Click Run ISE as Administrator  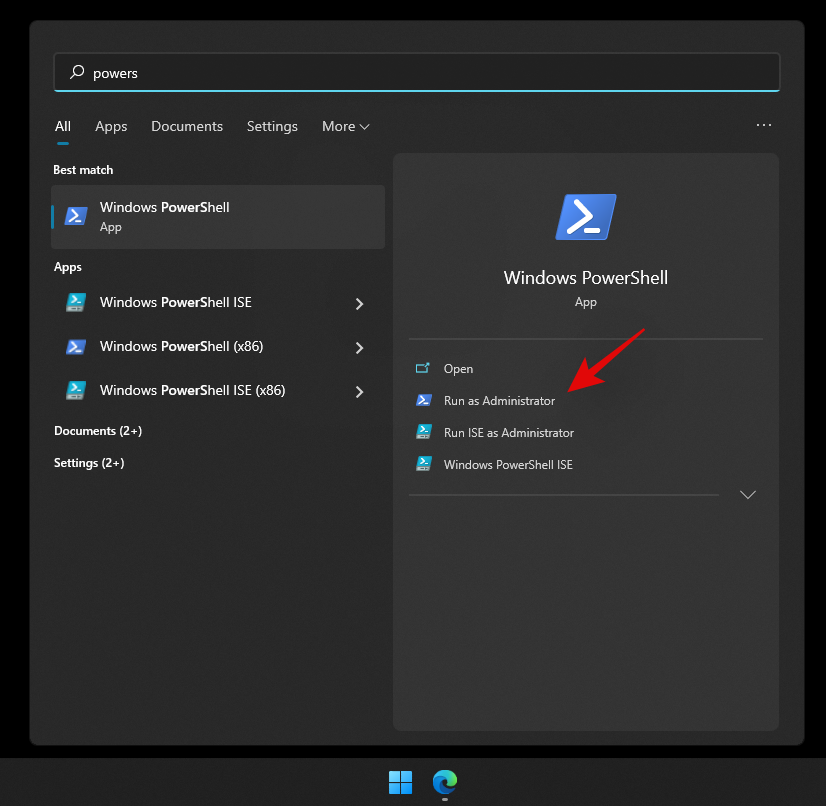[508, 432]
